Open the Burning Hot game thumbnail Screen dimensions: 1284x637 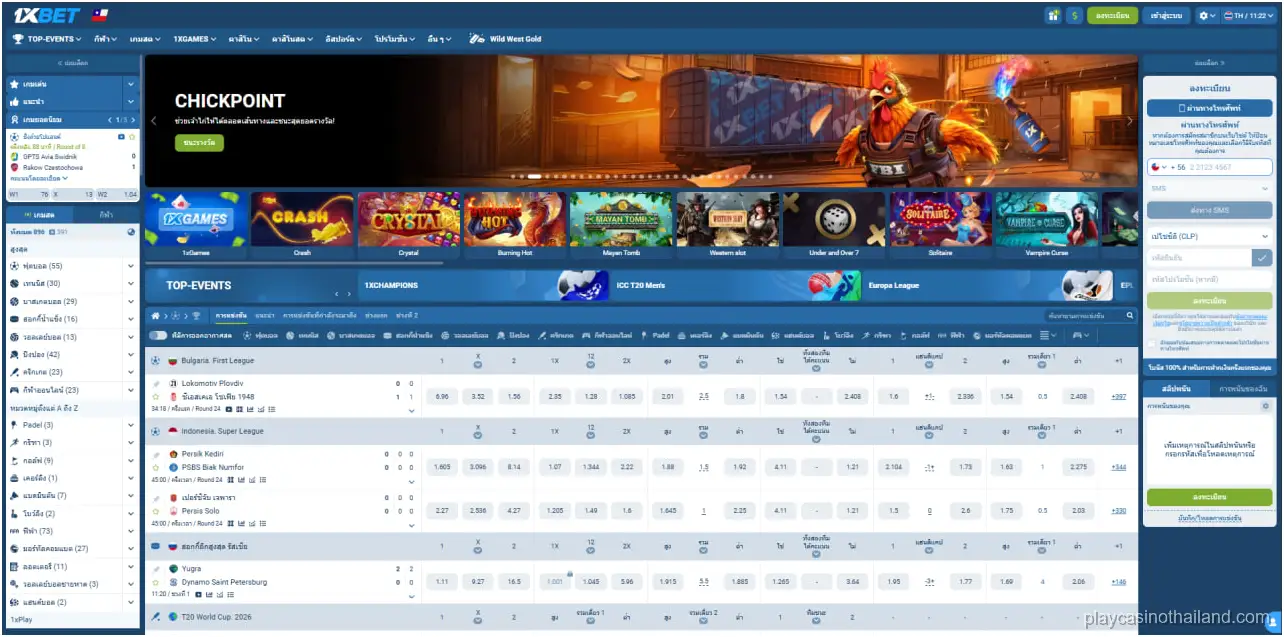[x=514, y=225]
